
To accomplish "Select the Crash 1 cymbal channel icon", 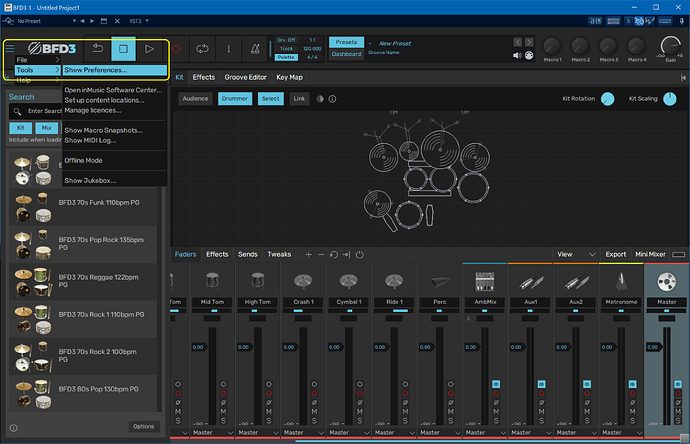I will click(303, 281).
